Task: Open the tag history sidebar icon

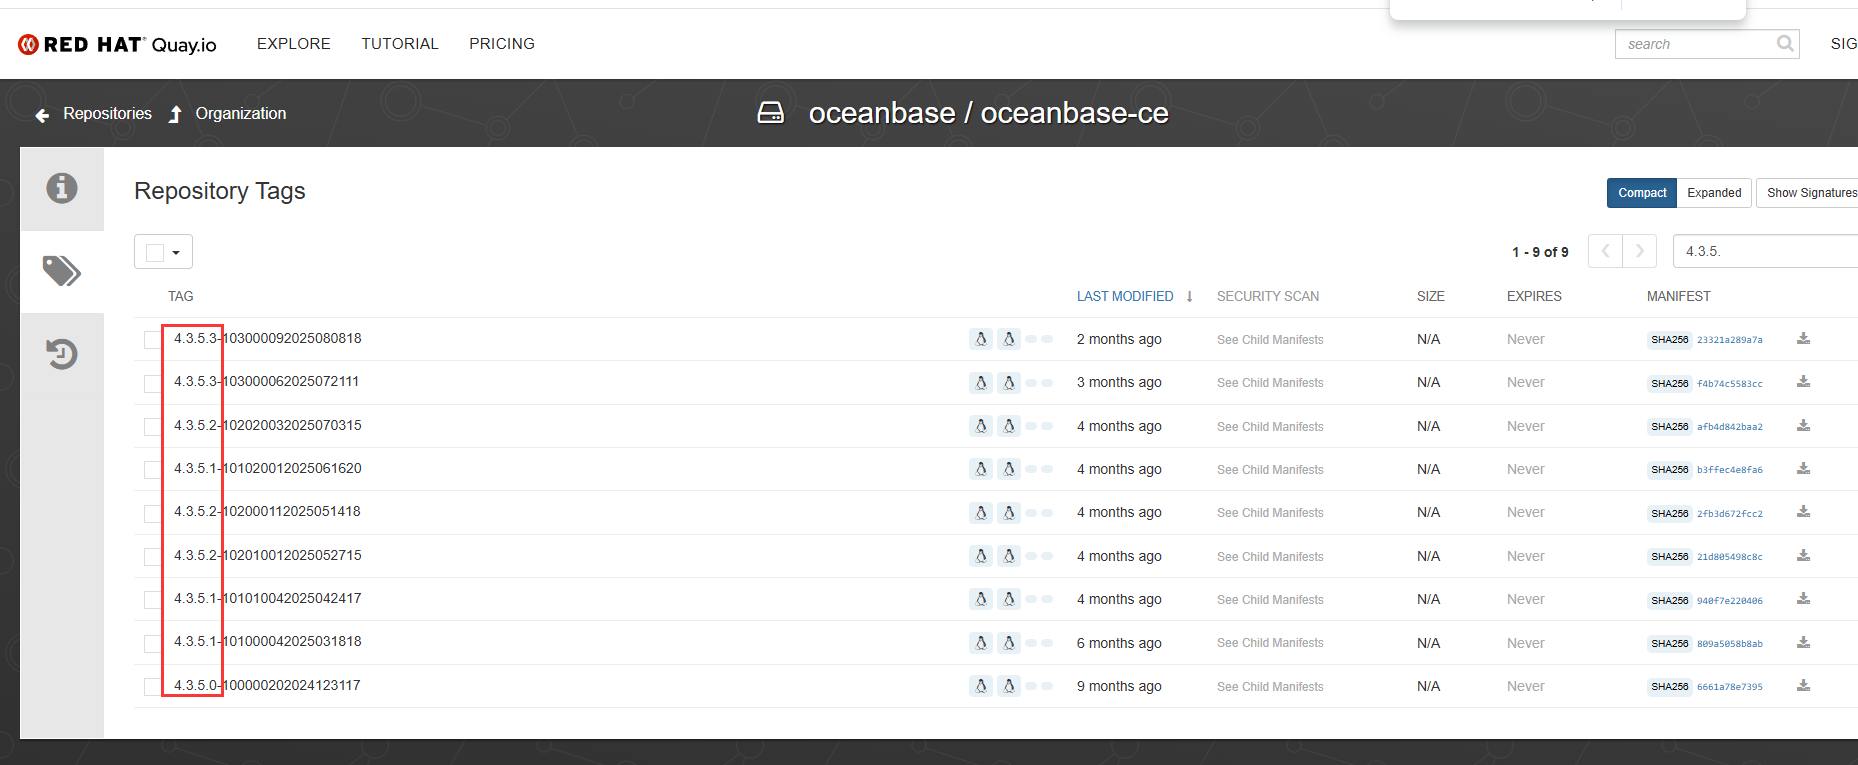Action: coord(62,354)
